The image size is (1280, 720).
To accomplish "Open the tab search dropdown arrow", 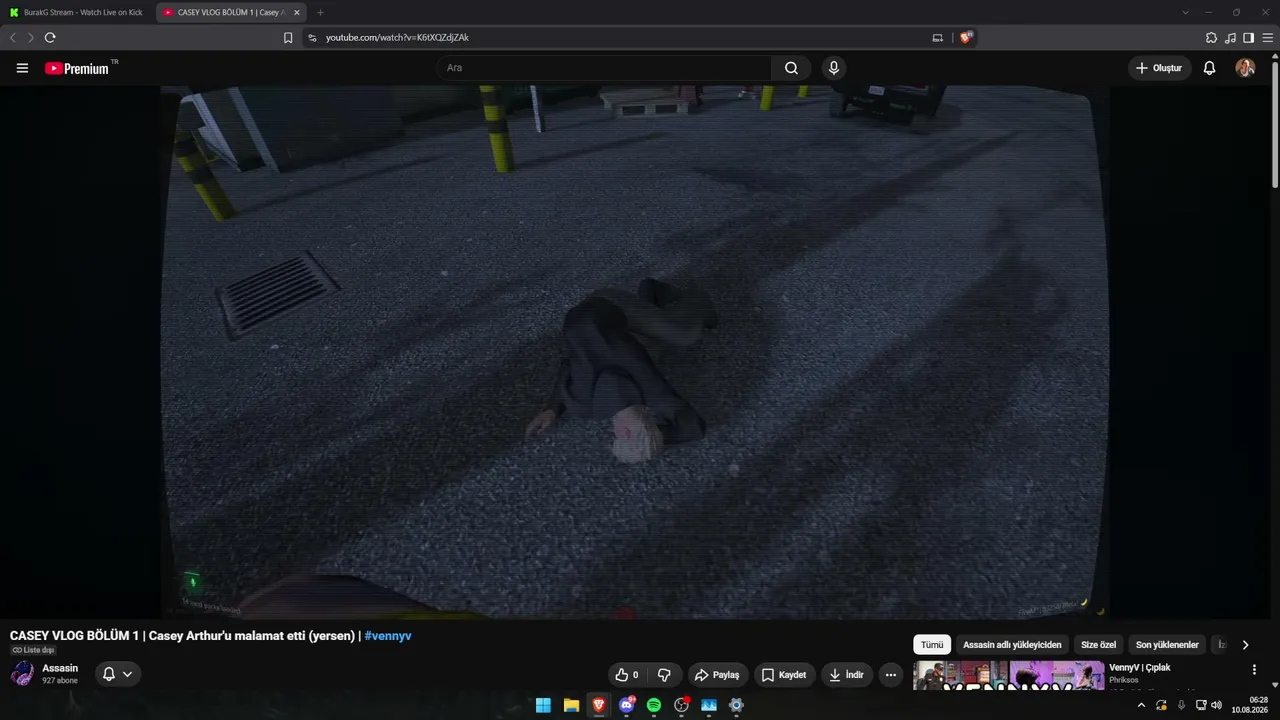I will point(1185,12).
